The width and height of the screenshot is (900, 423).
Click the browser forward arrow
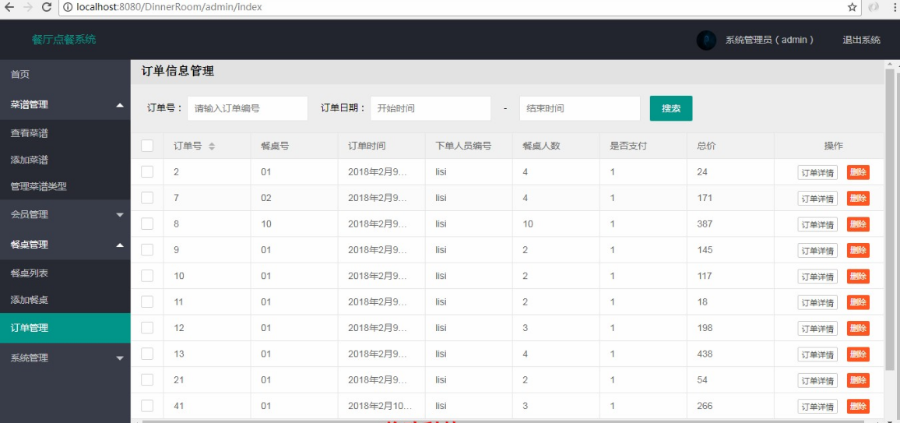point(28,7)
